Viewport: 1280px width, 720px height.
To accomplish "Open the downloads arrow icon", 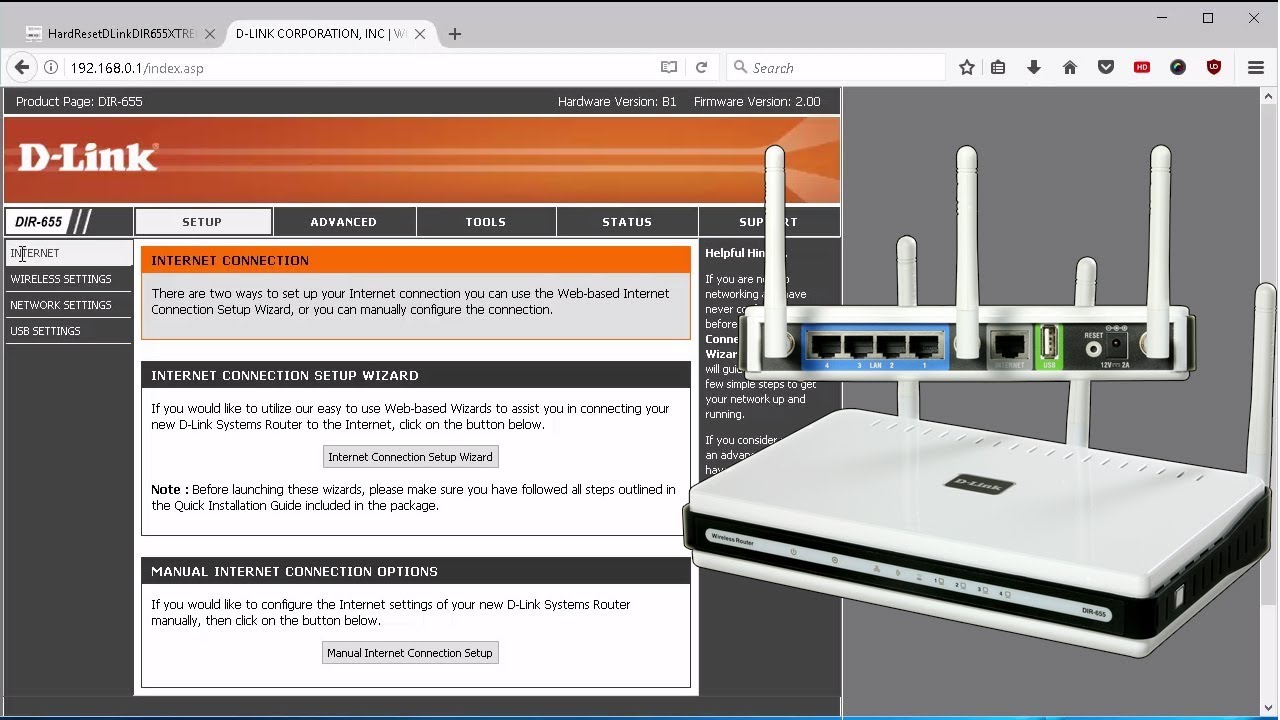I will [x=1034, y=68].
